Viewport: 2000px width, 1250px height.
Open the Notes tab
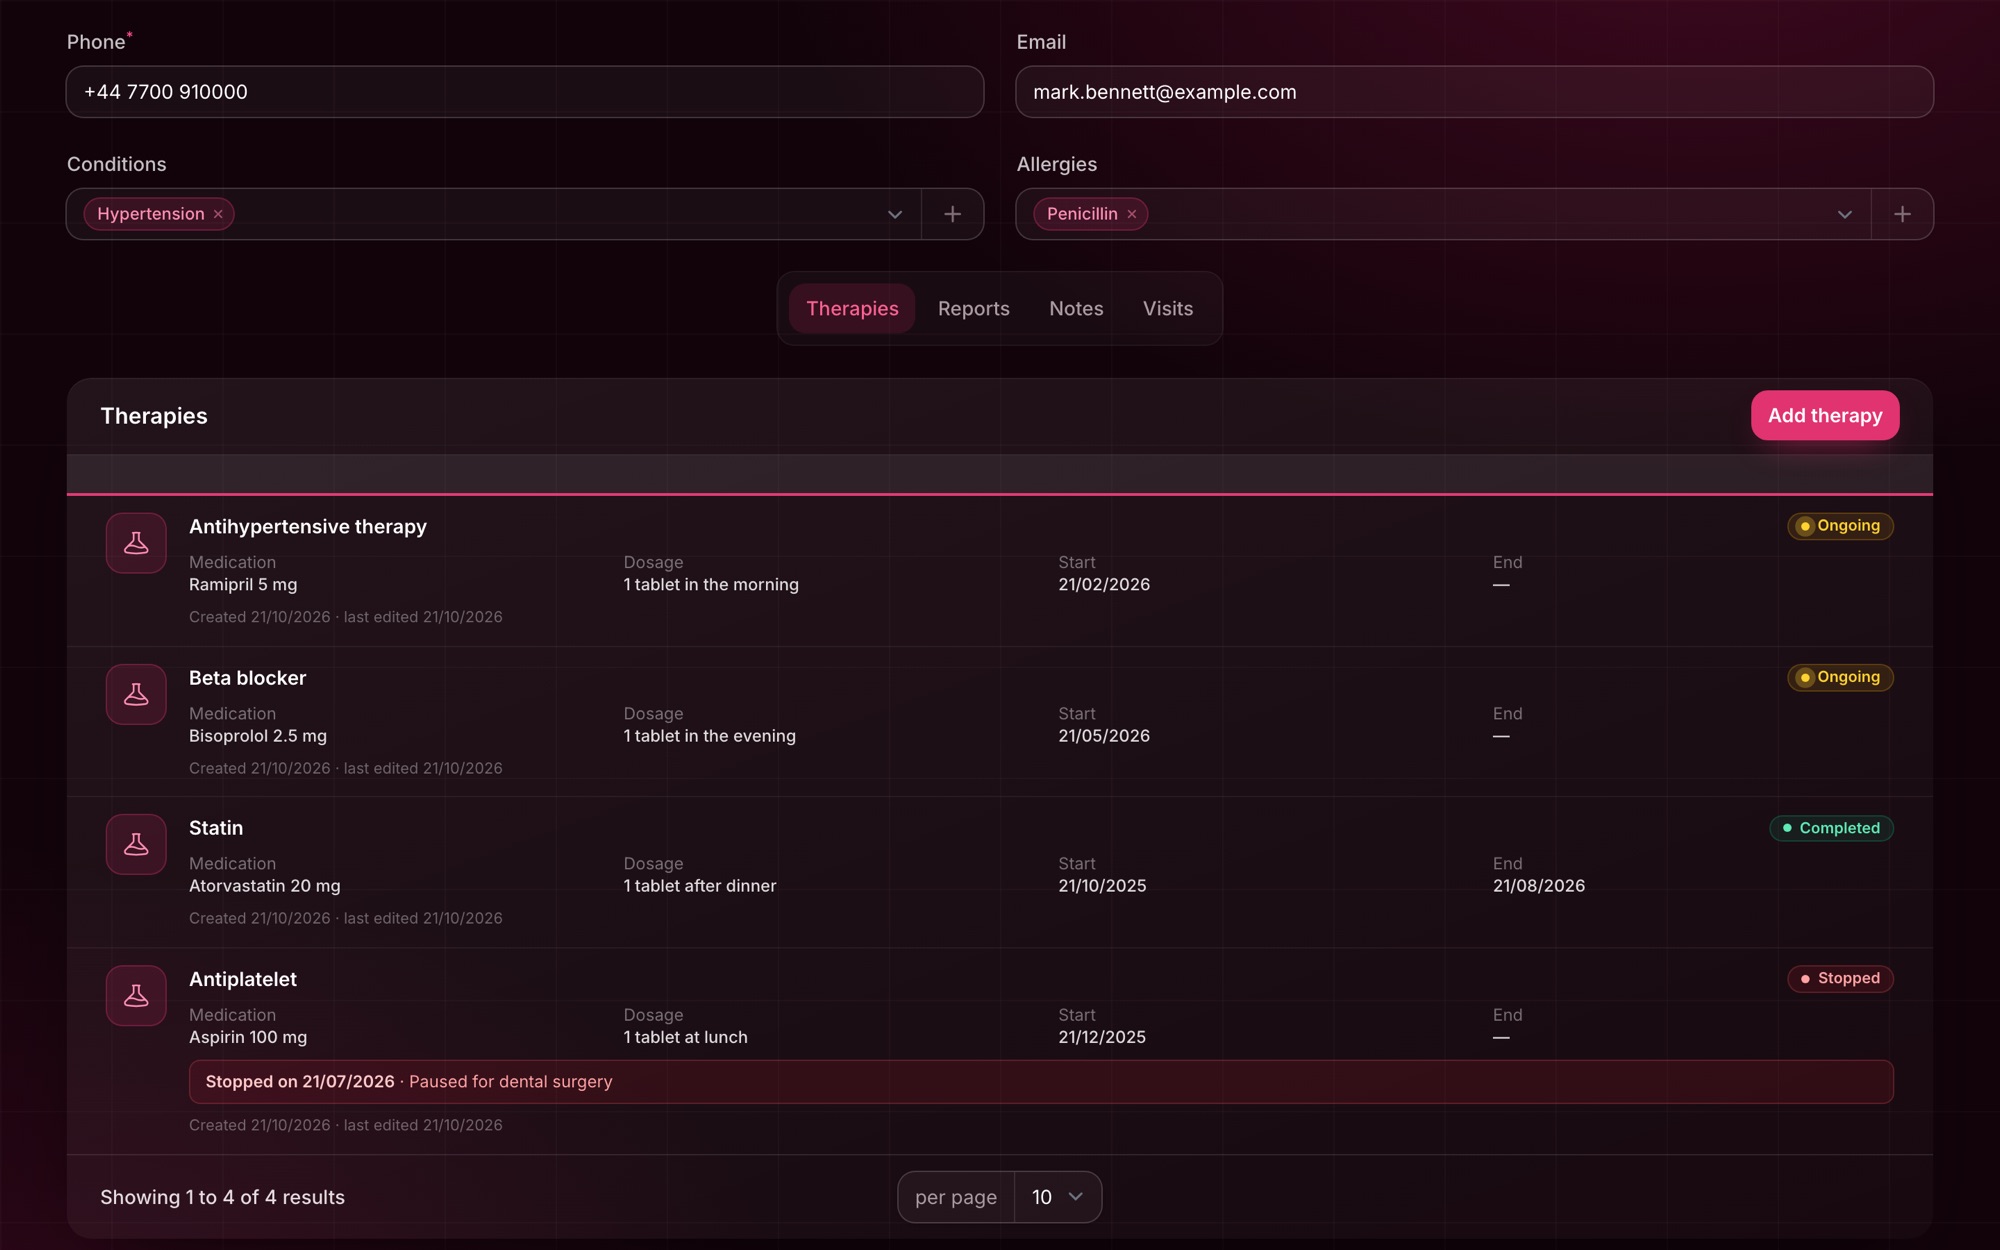click(x=1076, y=308)
